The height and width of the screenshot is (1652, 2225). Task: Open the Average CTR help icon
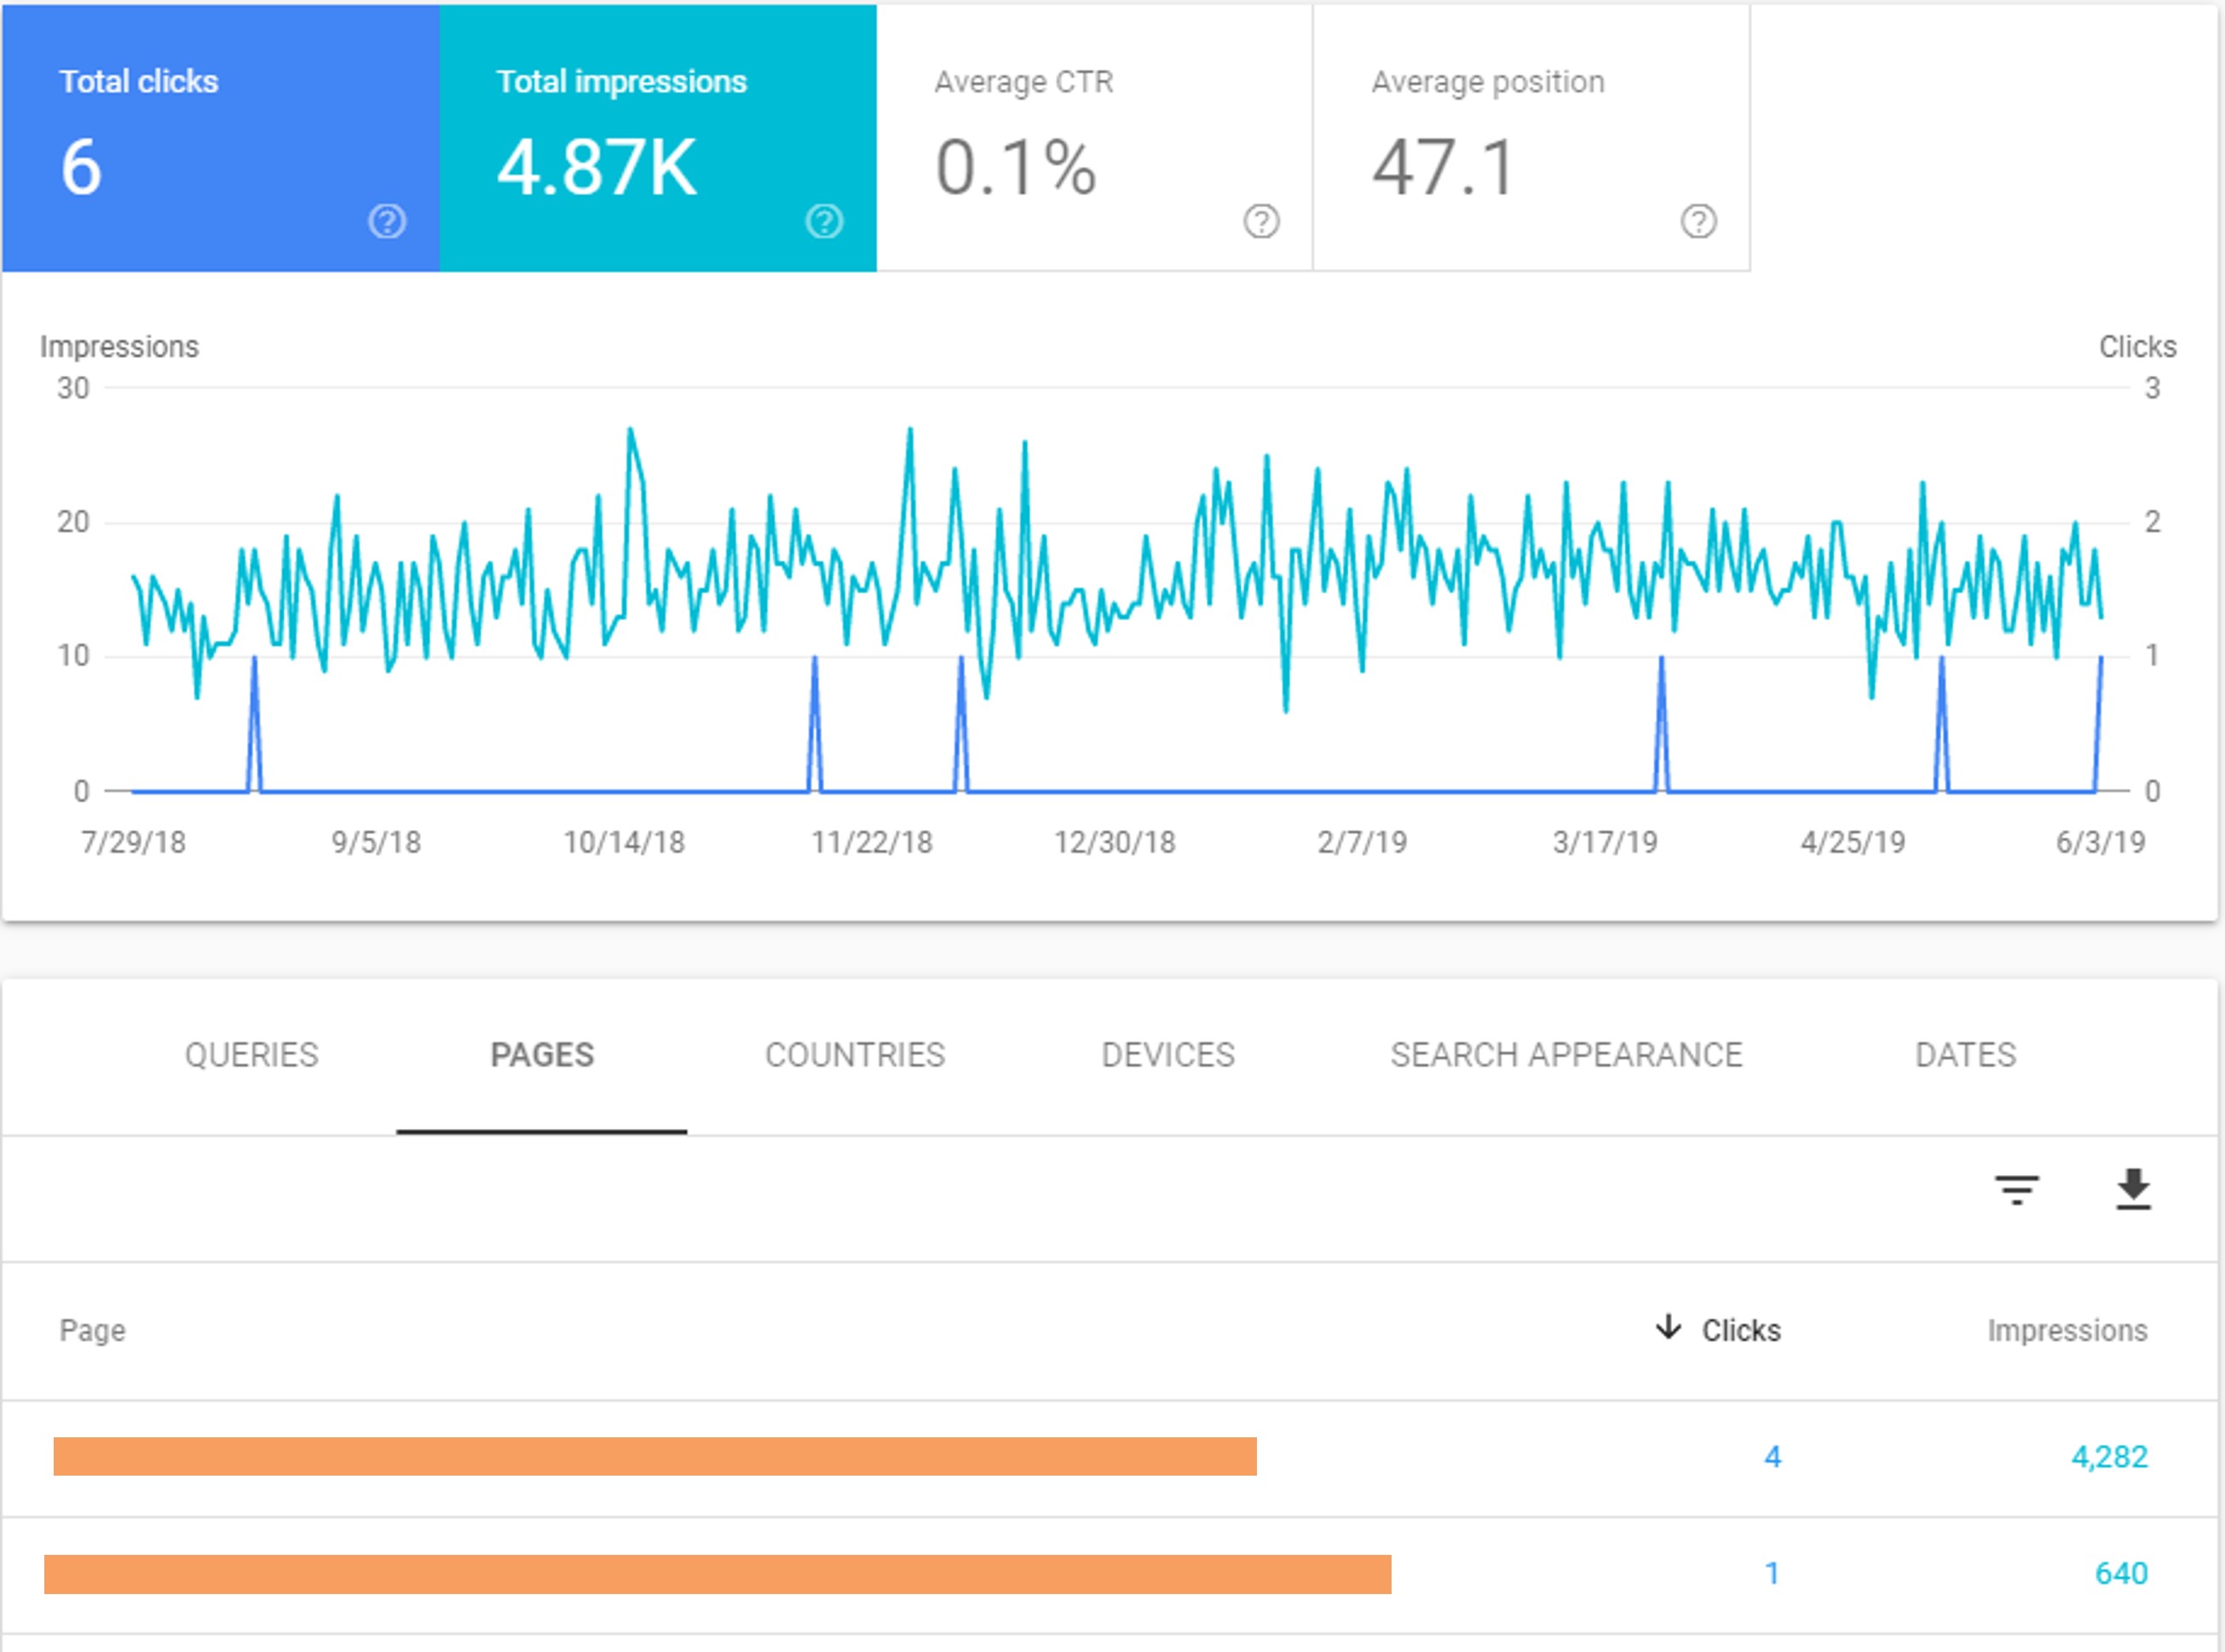[1261, 221]
